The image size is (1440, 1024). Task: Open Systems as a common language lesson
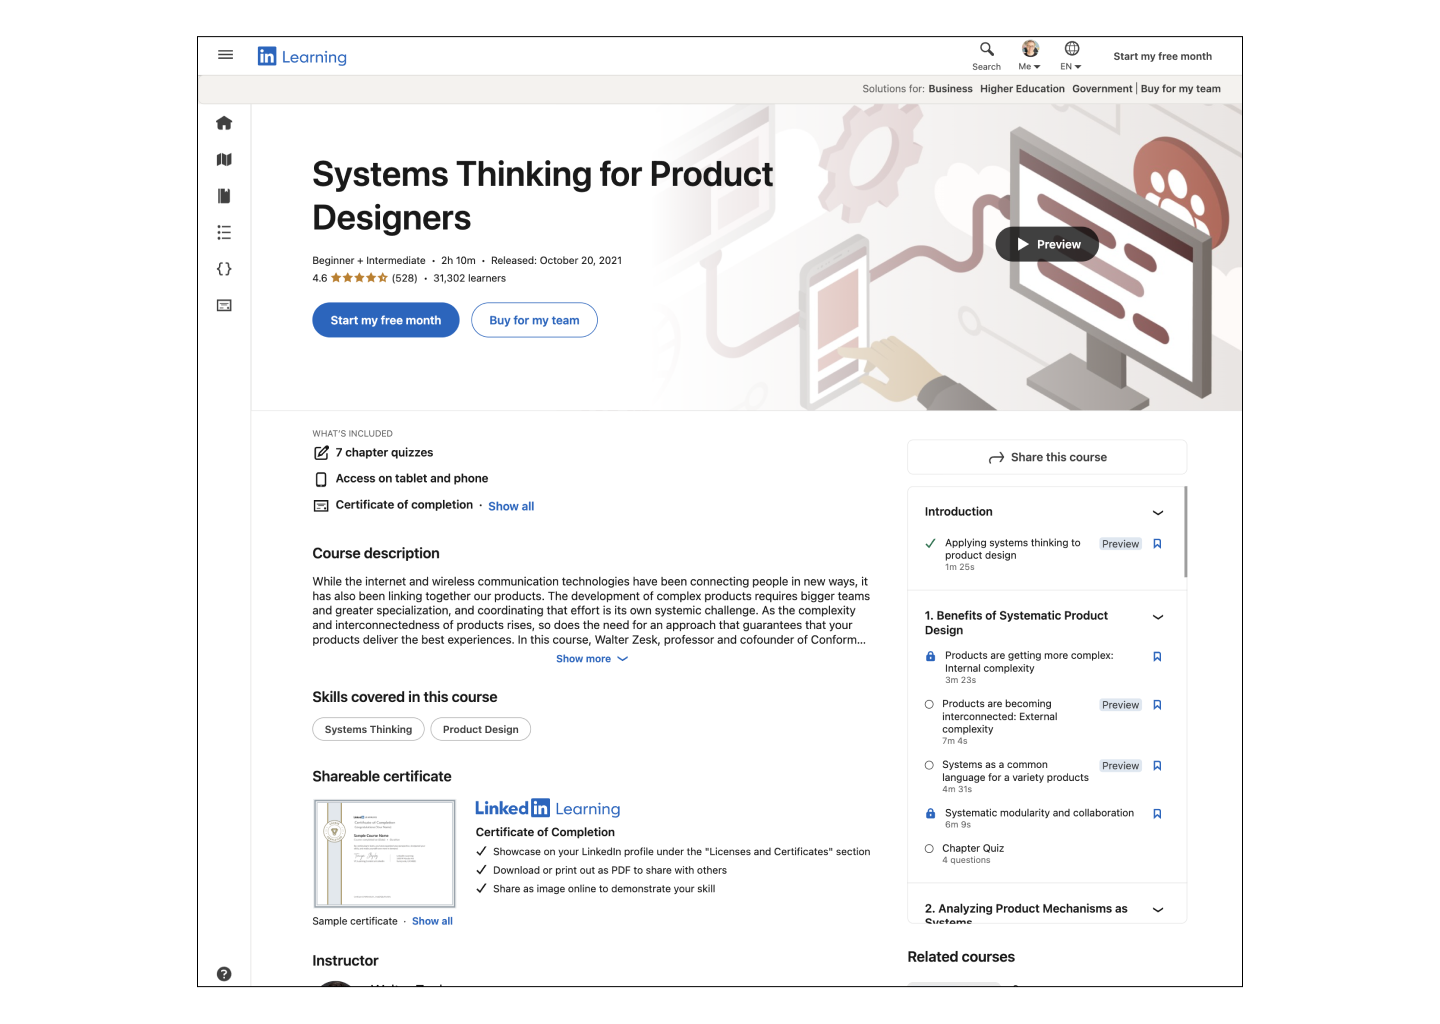1015,771
